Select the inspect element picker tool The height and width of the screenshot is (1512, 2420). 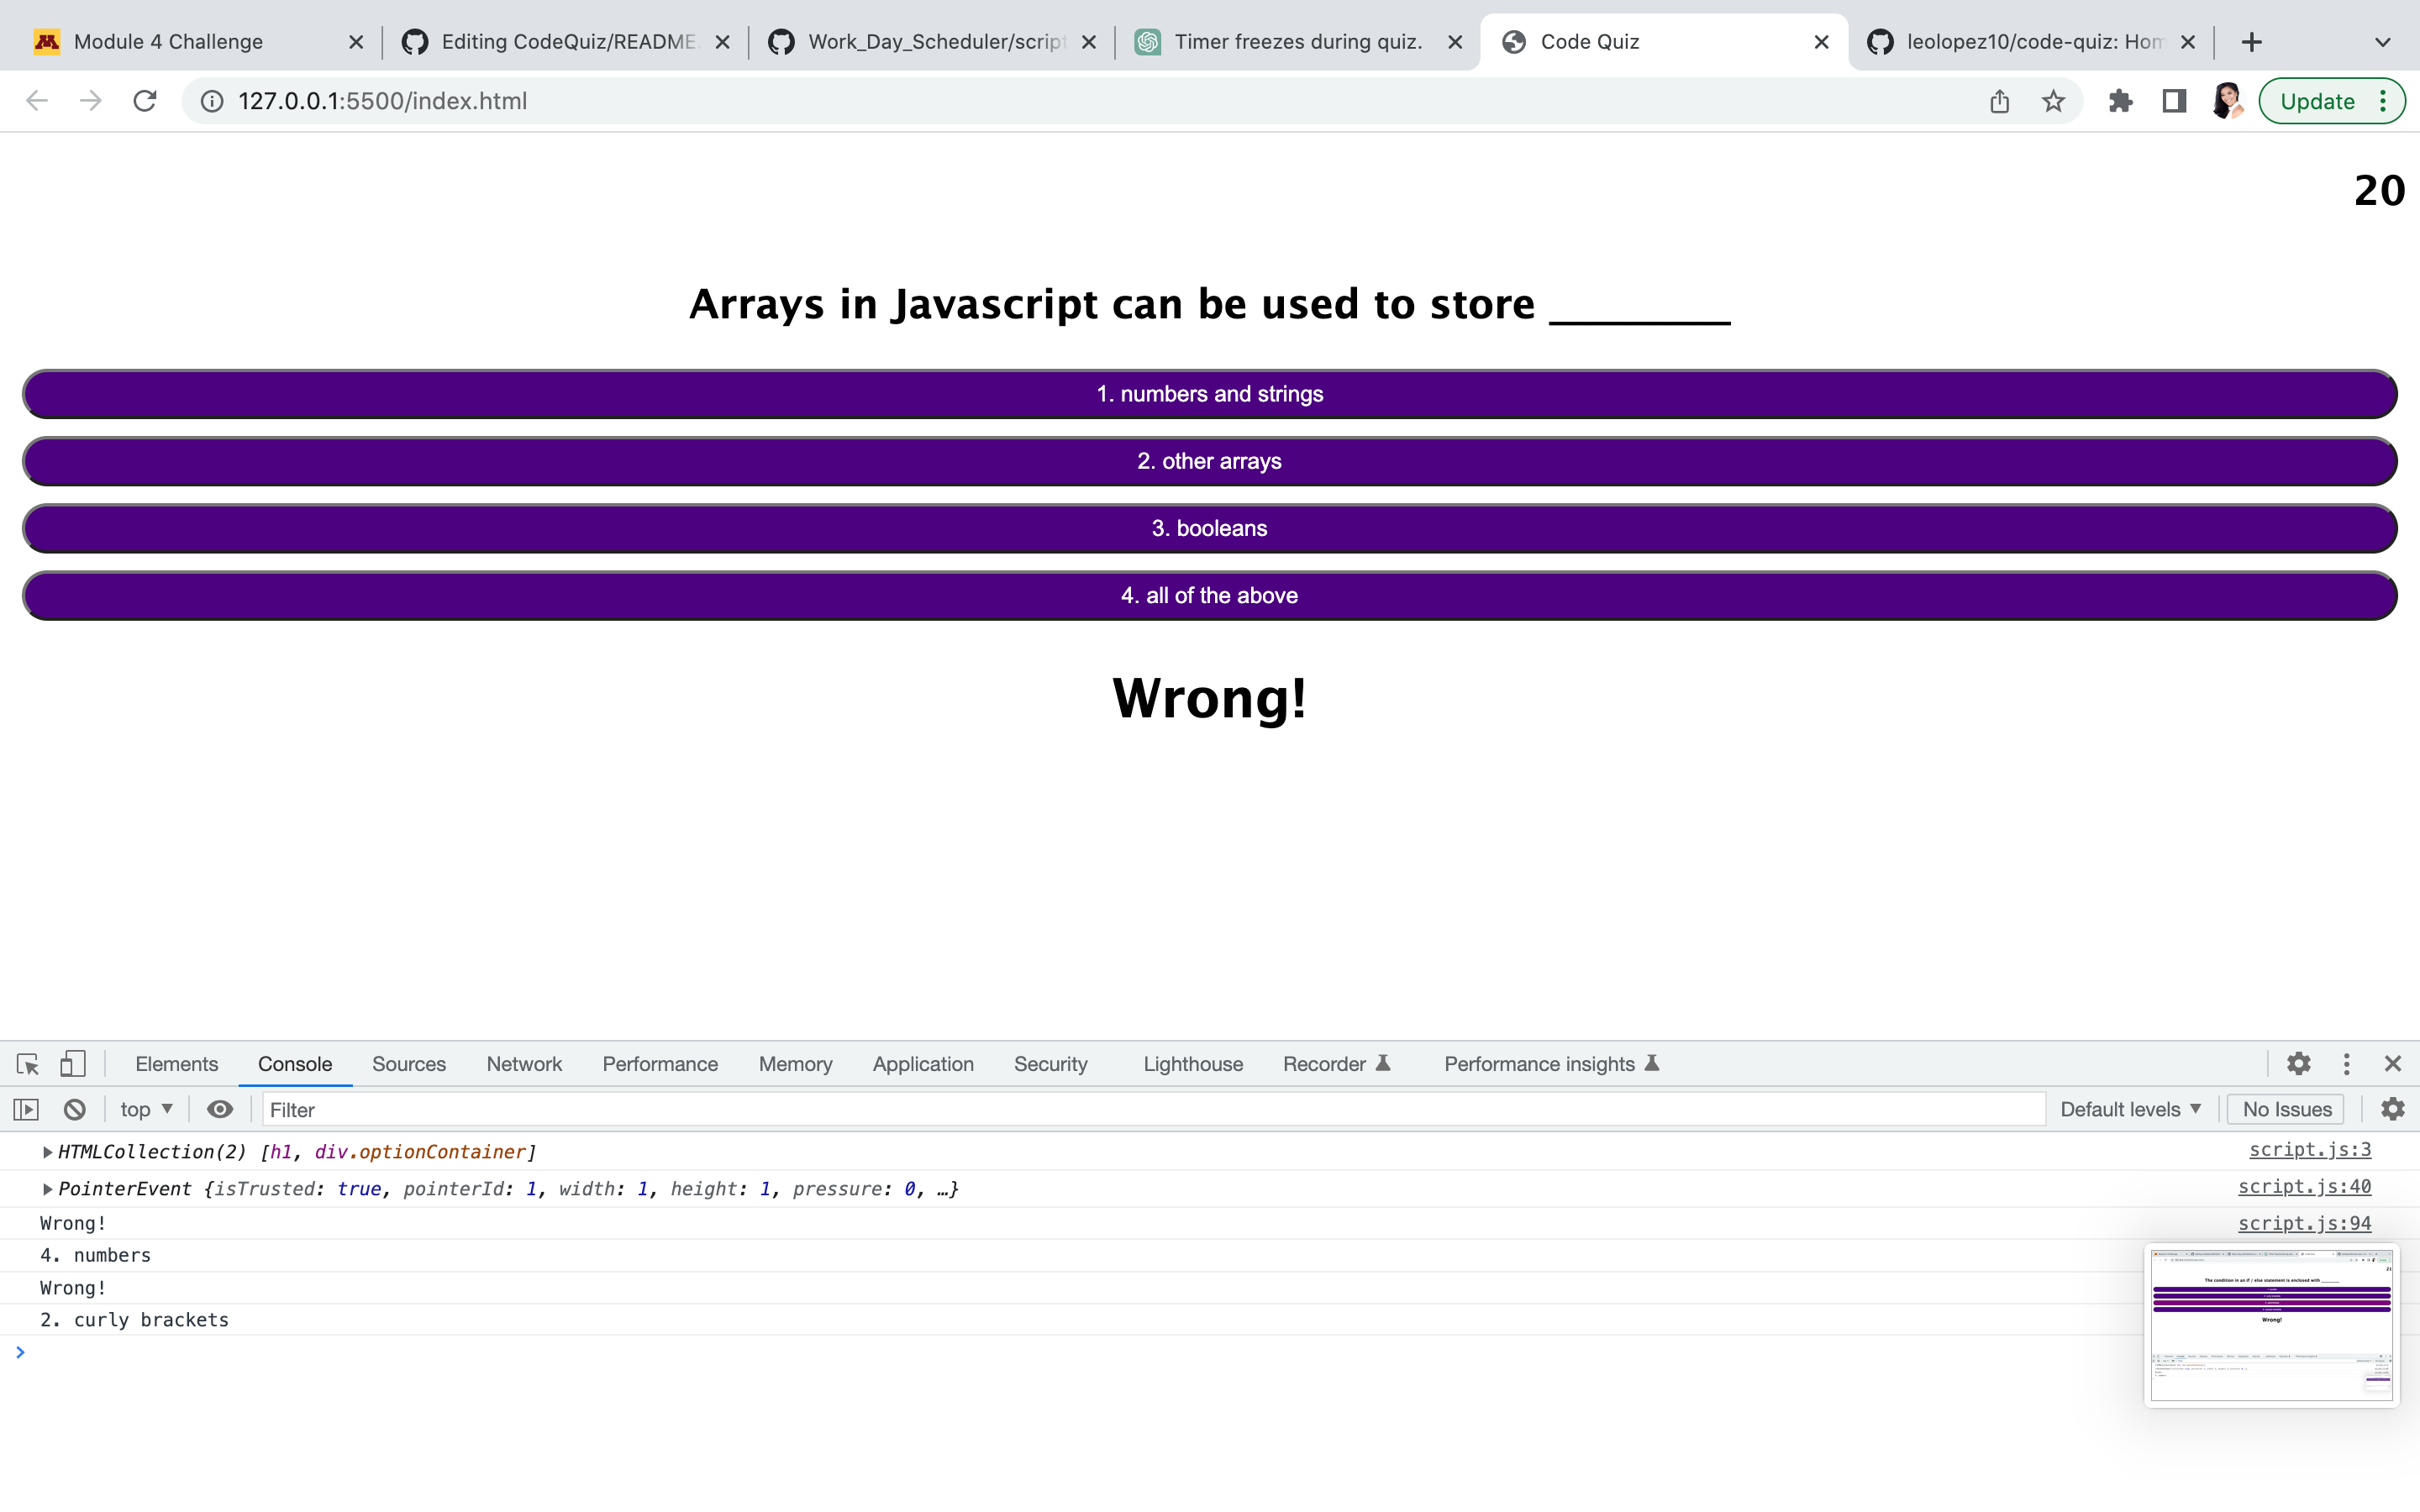(28, 1064)
